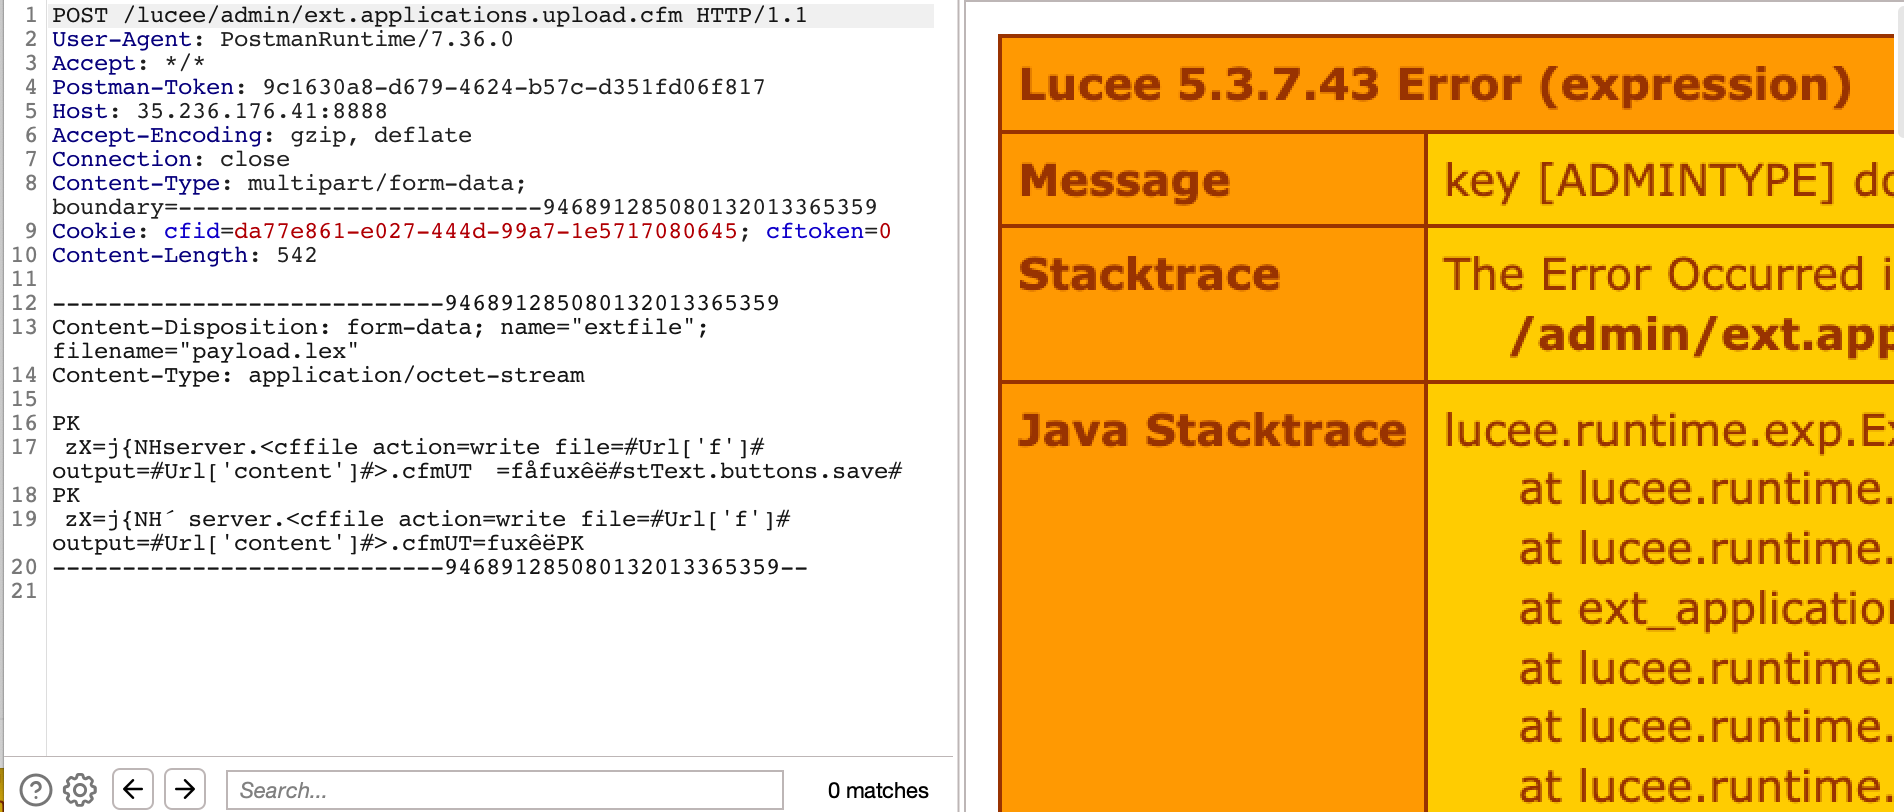
Task: Click the cfid cookie value
Action: pos(486,232)
